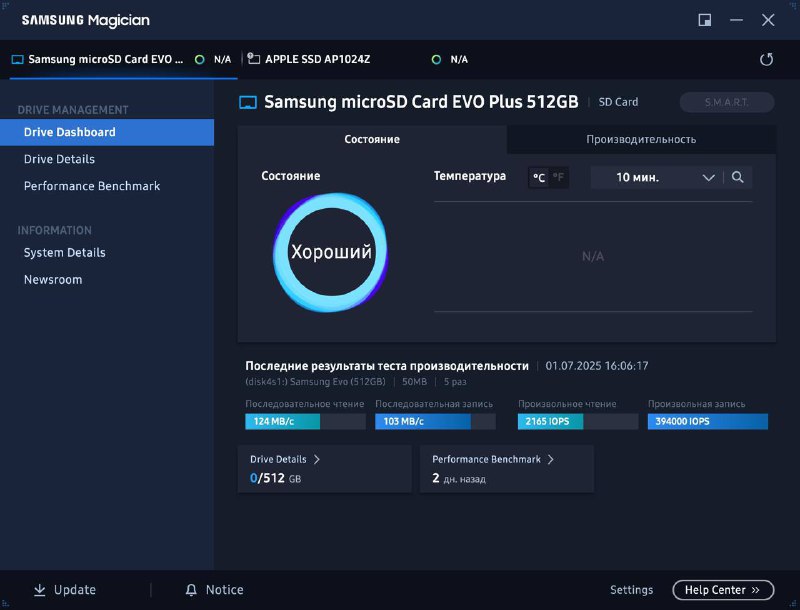Open System Details in sidebar
Image resolution: width=800 pixels, height=610 pixels.
pyautogui.click(x=107, y=252)
